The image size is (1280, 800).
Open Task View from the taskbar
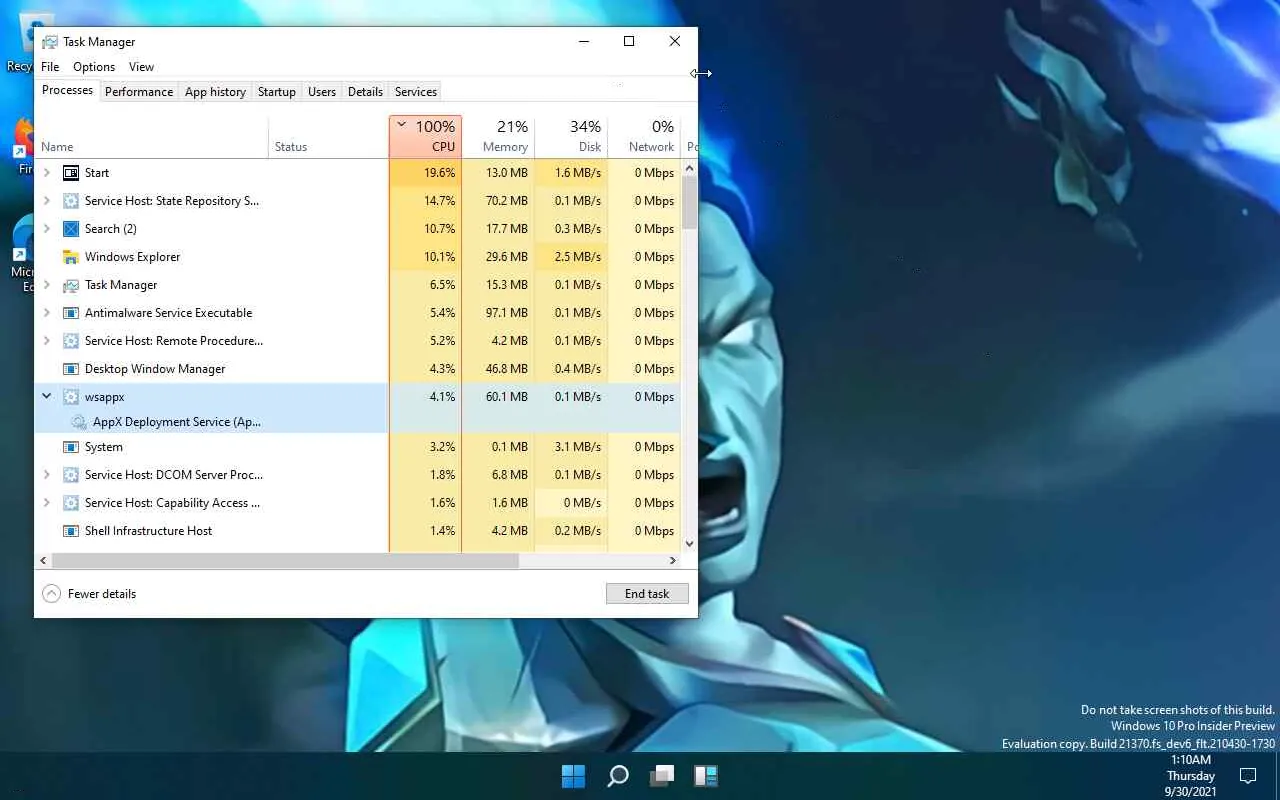point(662,775)
